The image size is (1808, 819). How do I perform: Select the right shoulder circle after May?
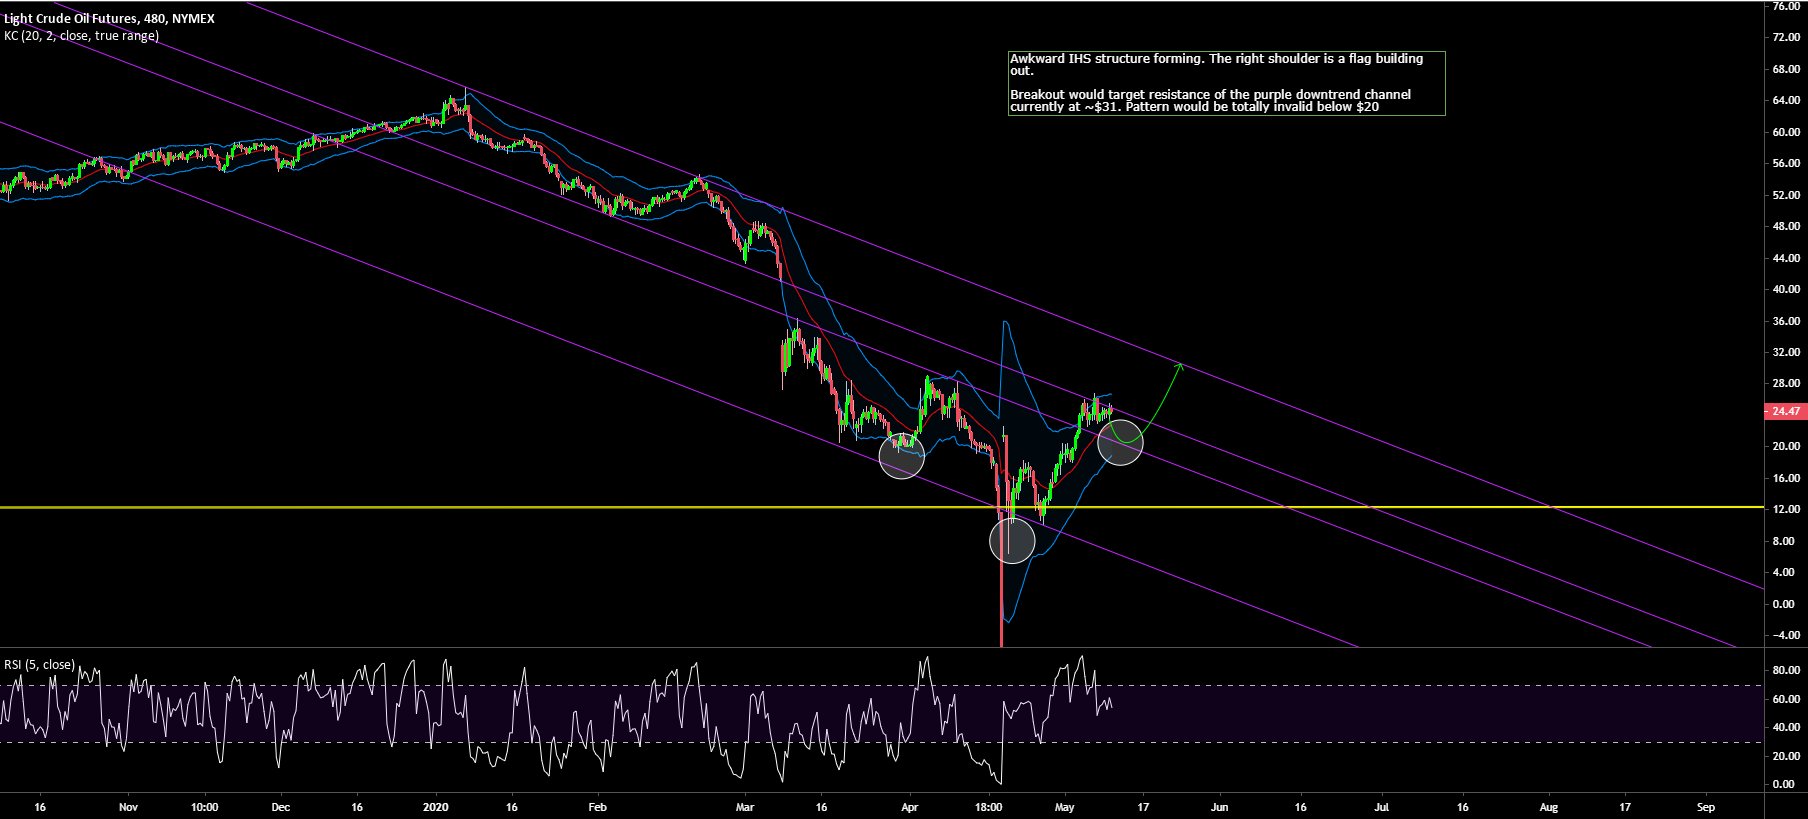(1120, 441)
